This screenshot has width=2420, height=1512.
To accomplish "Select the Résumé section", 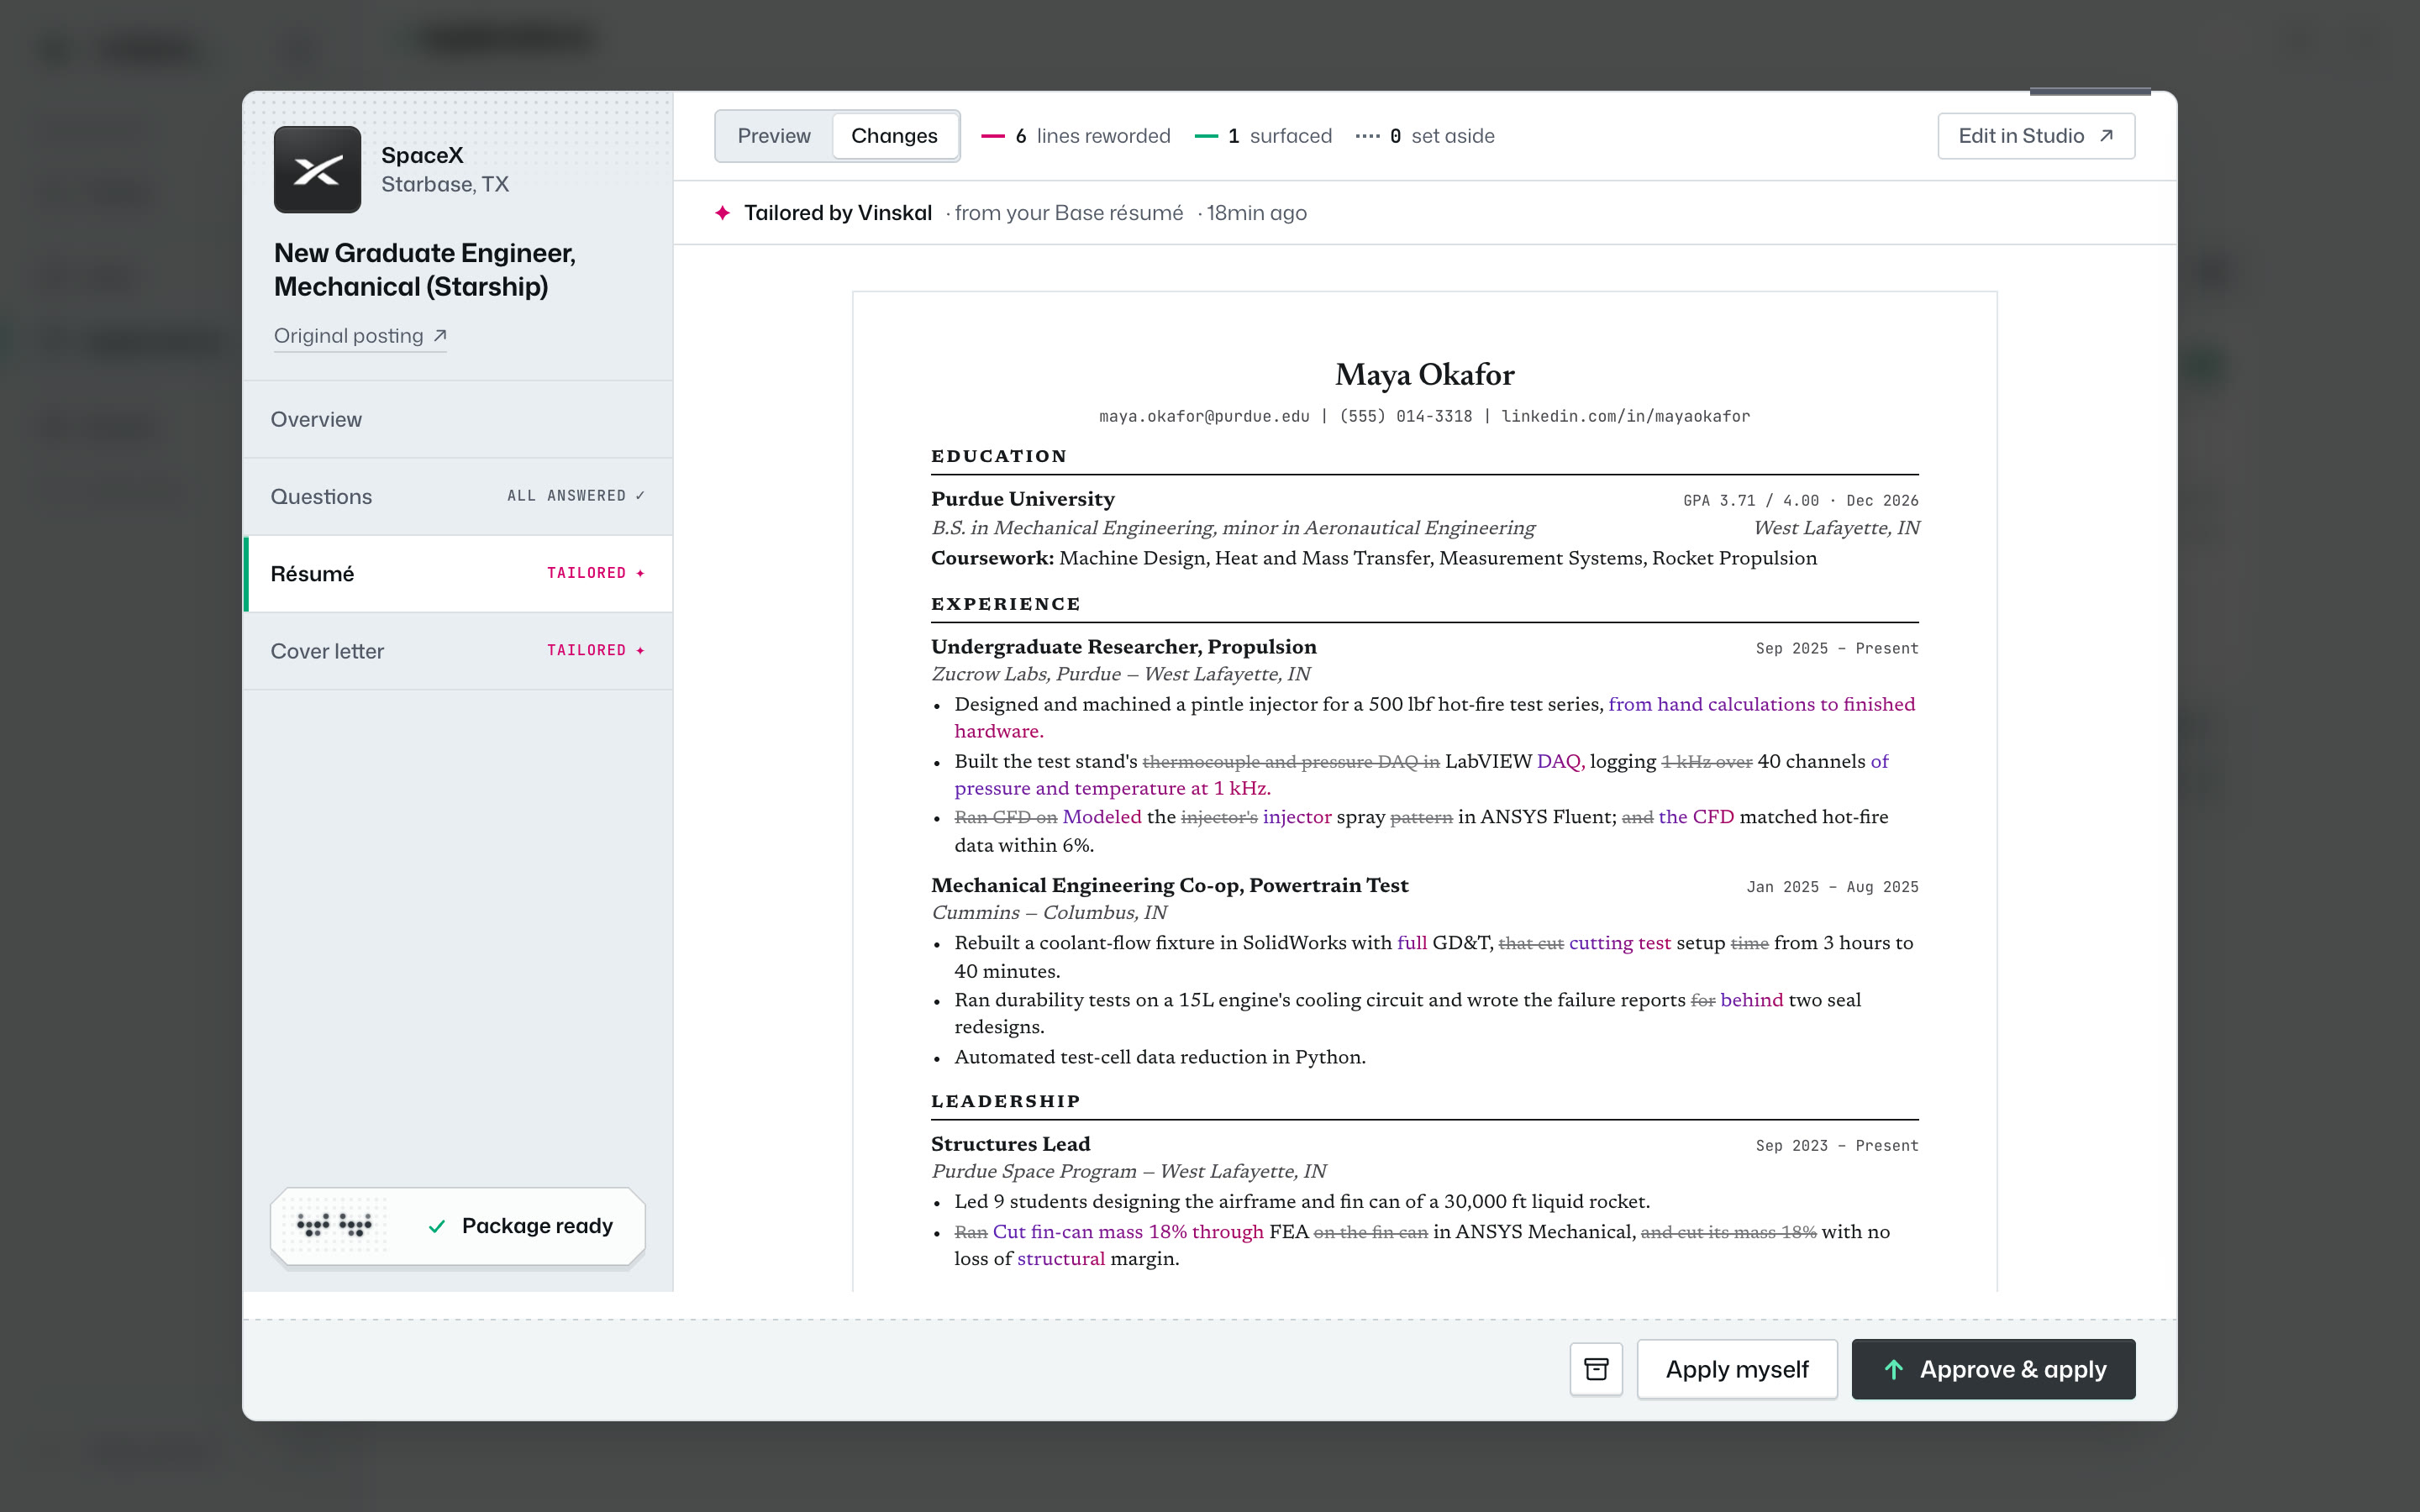I will pyautogui.click(x=458, y=574).
